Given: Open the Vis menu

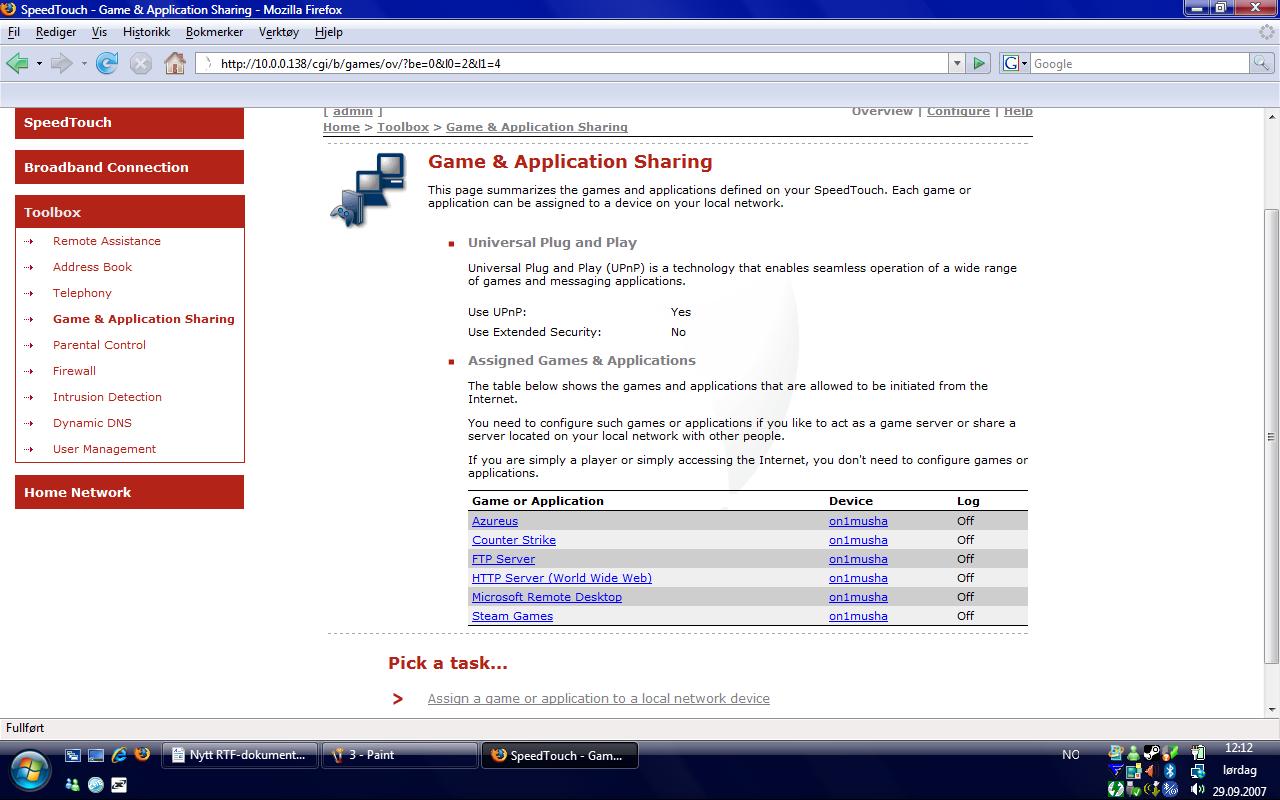Looking at the screenshot, I should (x=99, y=32).
